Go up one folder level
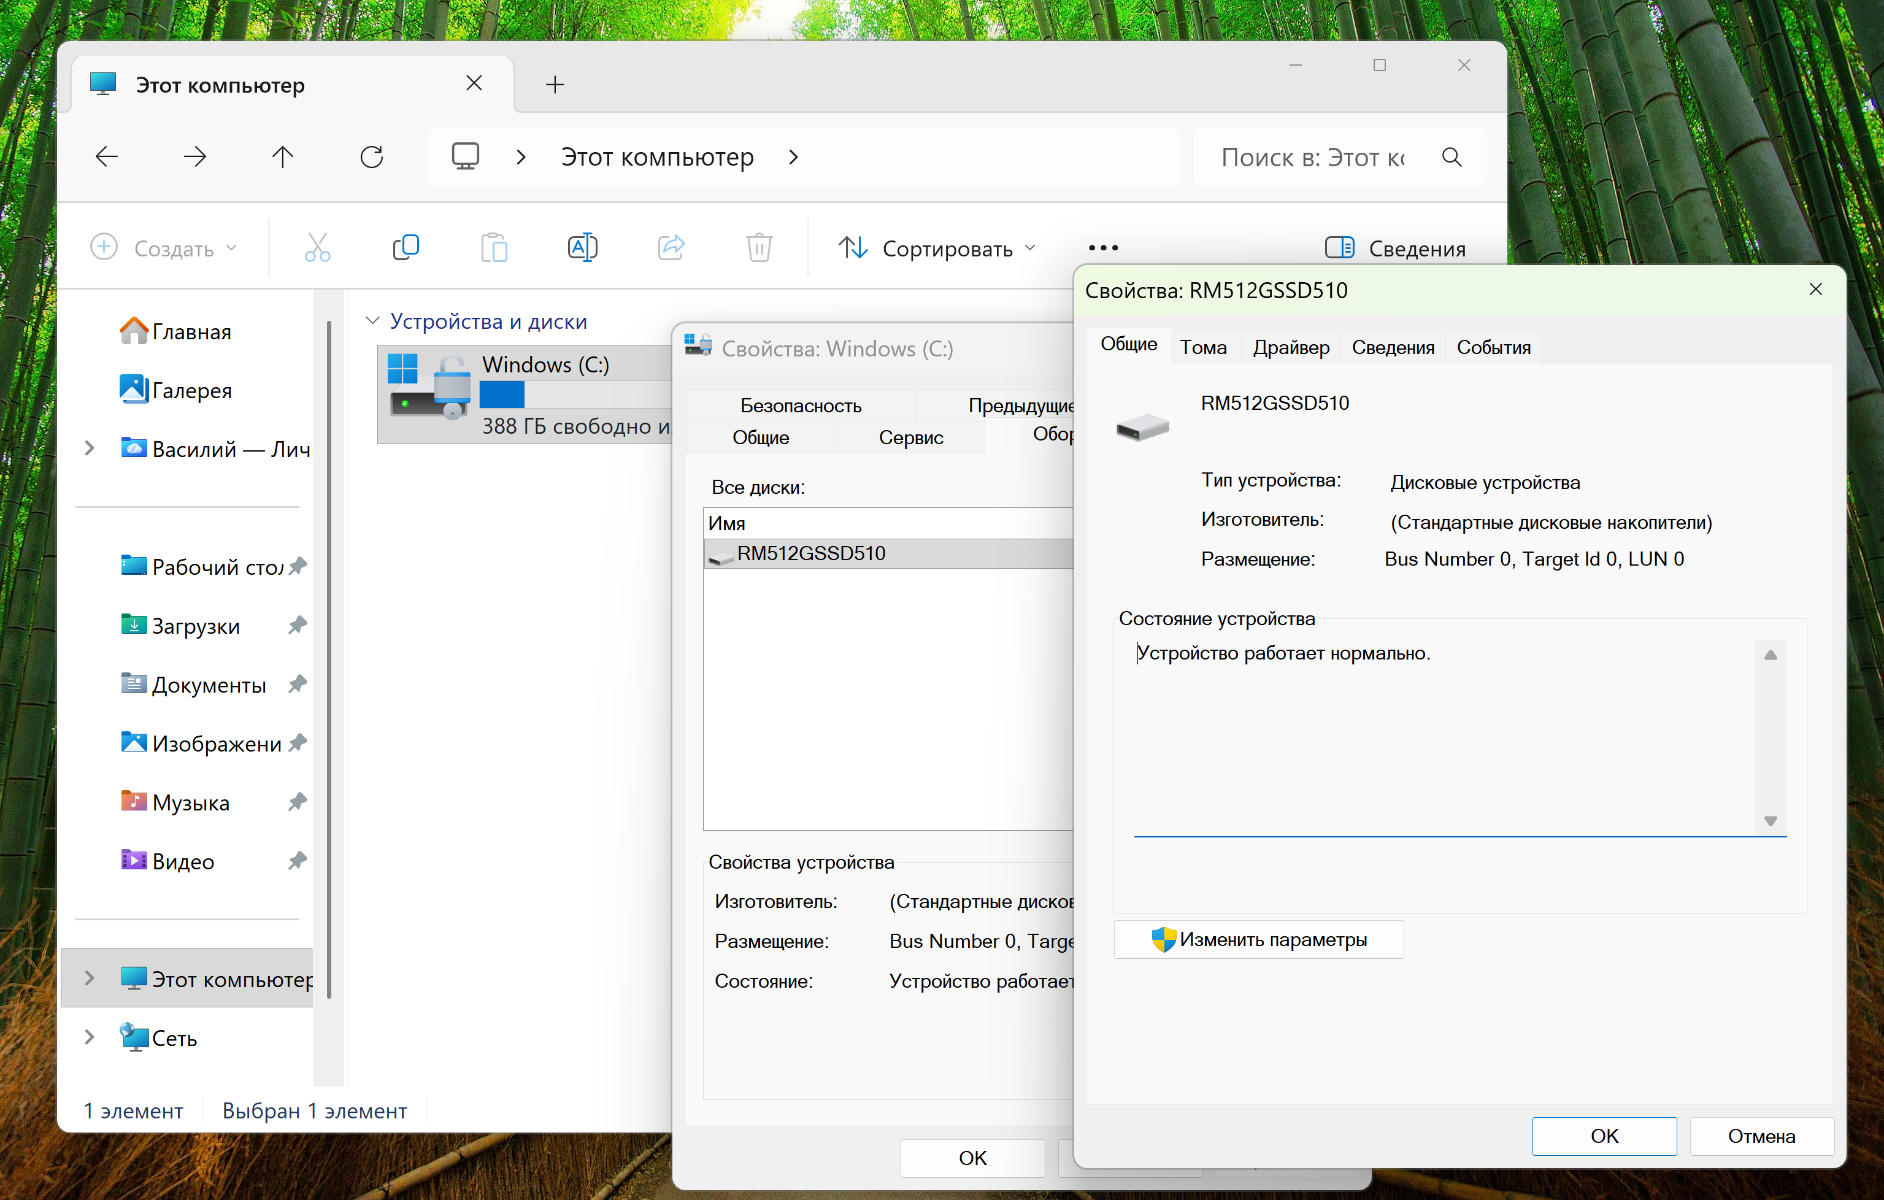 click(283, 156)
